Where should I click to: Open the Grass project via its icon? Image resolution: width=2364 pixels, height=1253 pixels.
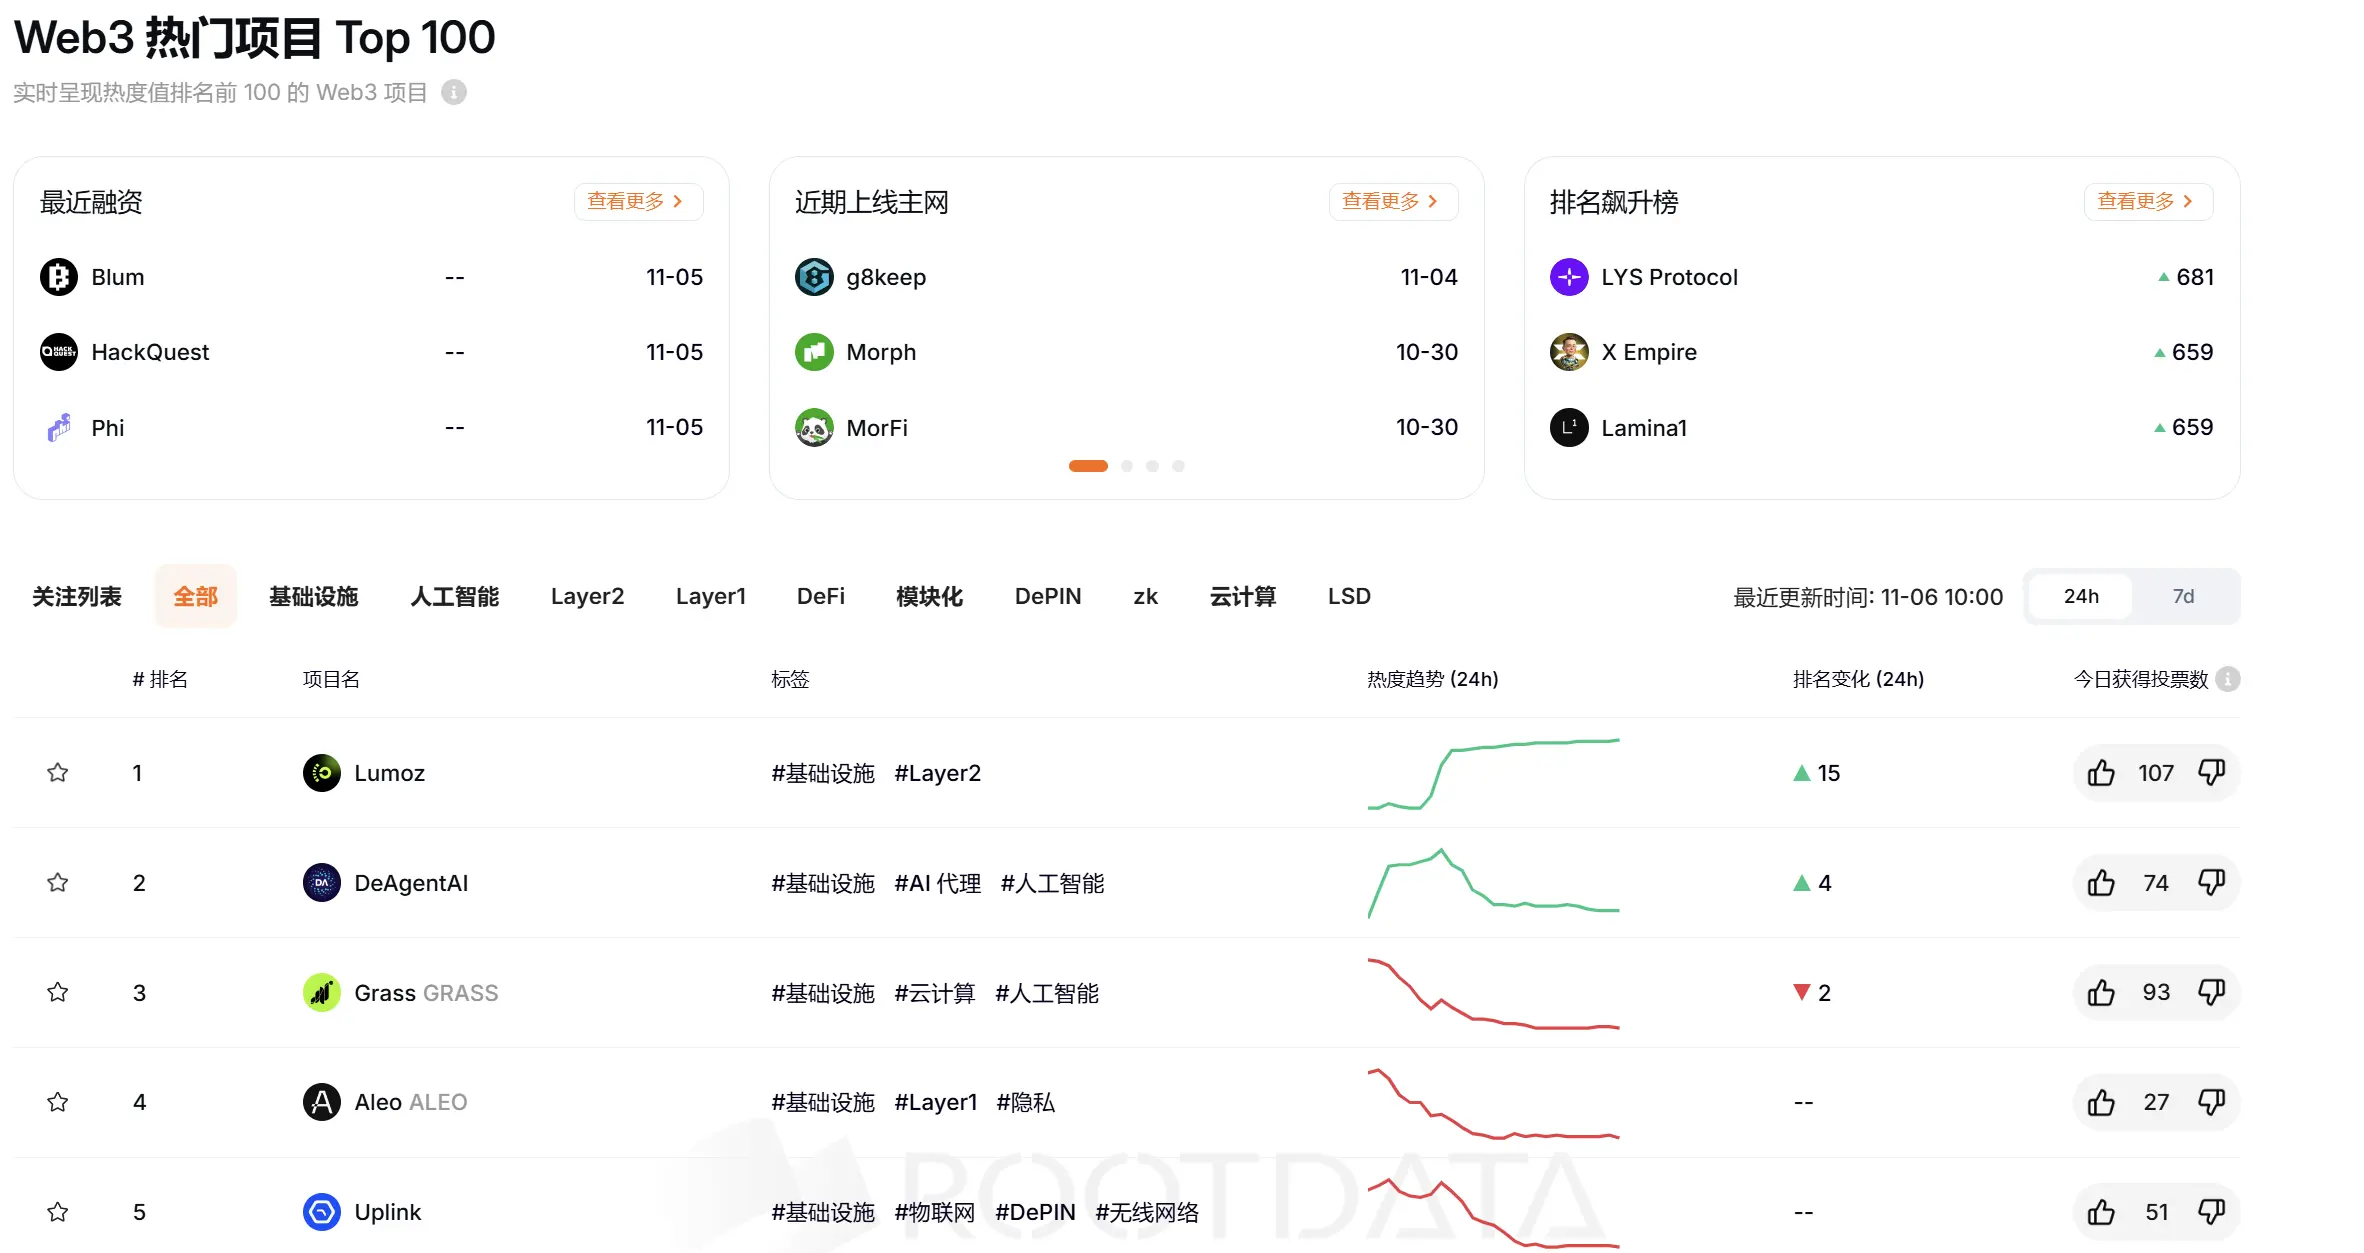[320, 992]
